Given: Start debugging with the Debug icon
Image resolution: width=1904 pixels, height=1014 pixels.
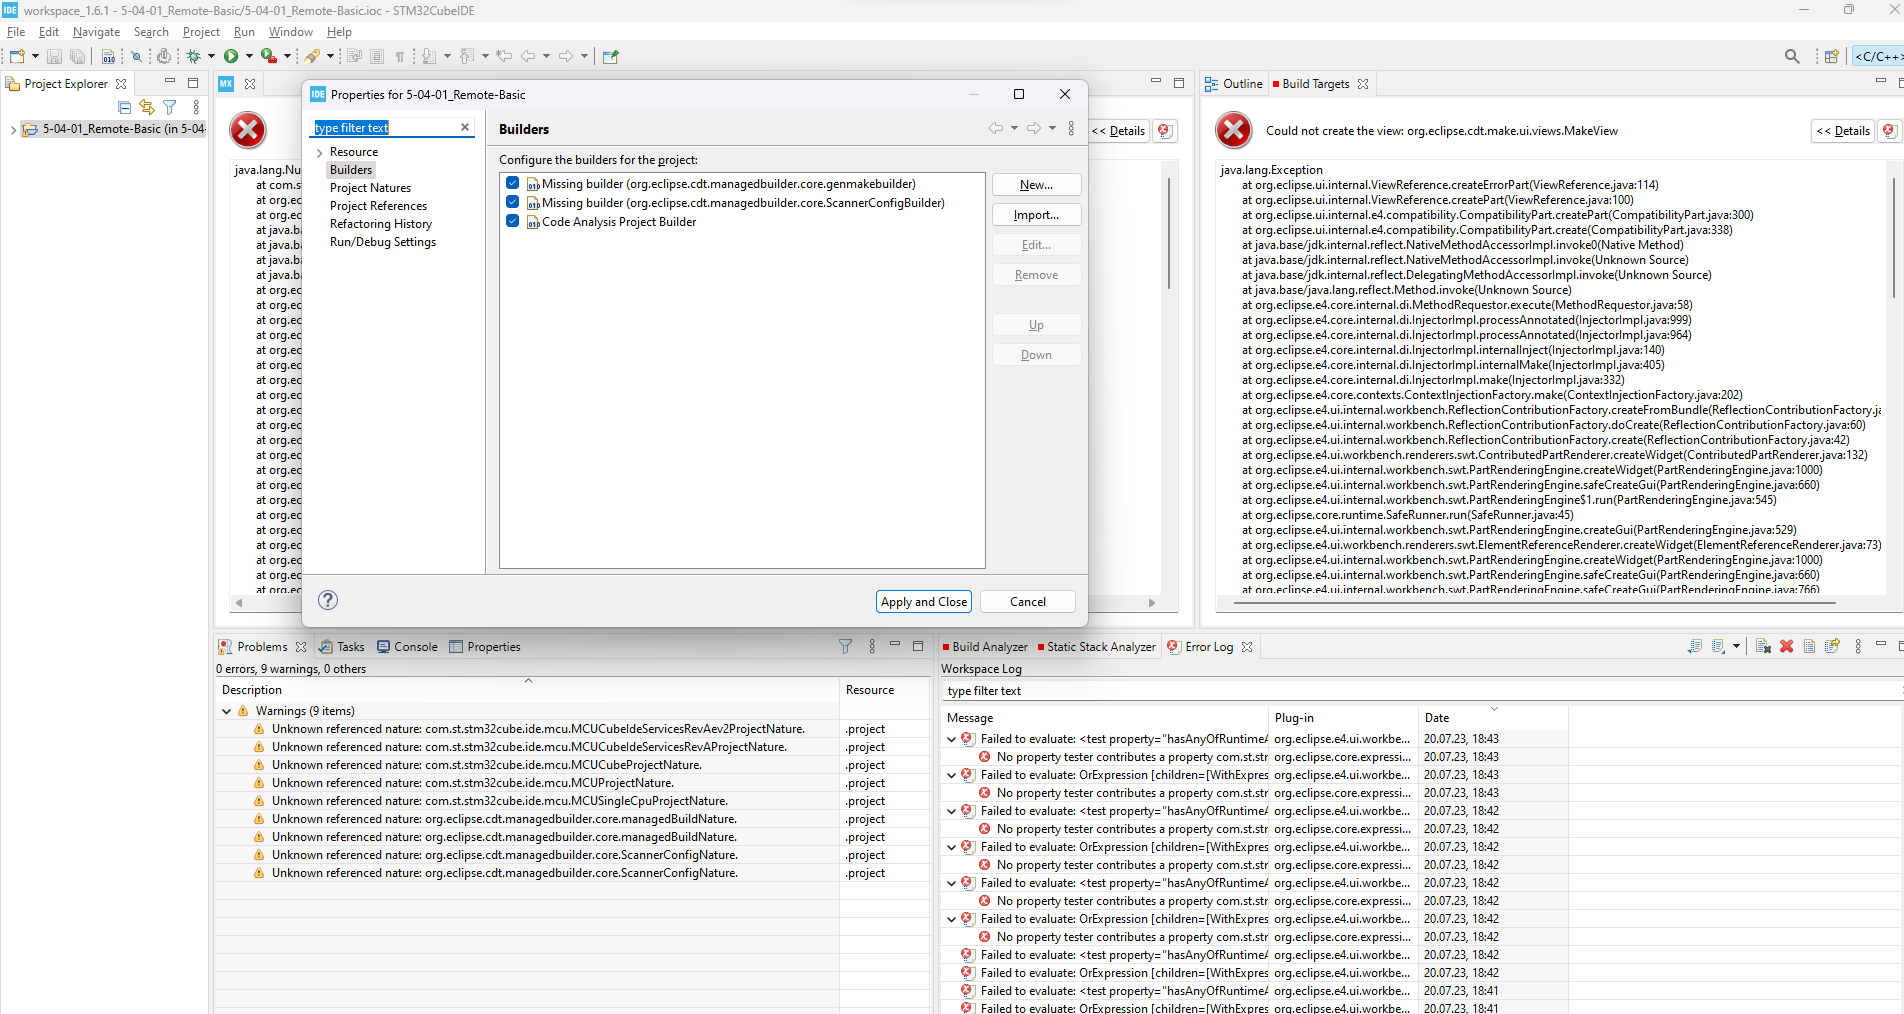Looking at the screenshot, I should 194,56.
